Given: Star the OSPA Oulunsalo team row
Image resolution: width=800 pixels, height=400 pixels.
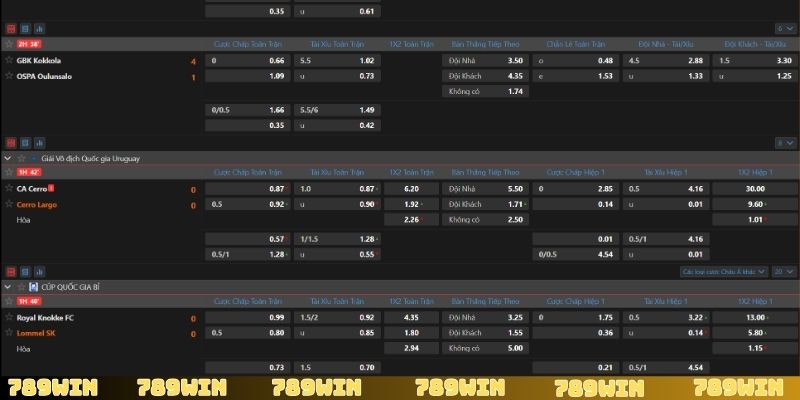Looking at the screenshot, I should 9,76.
